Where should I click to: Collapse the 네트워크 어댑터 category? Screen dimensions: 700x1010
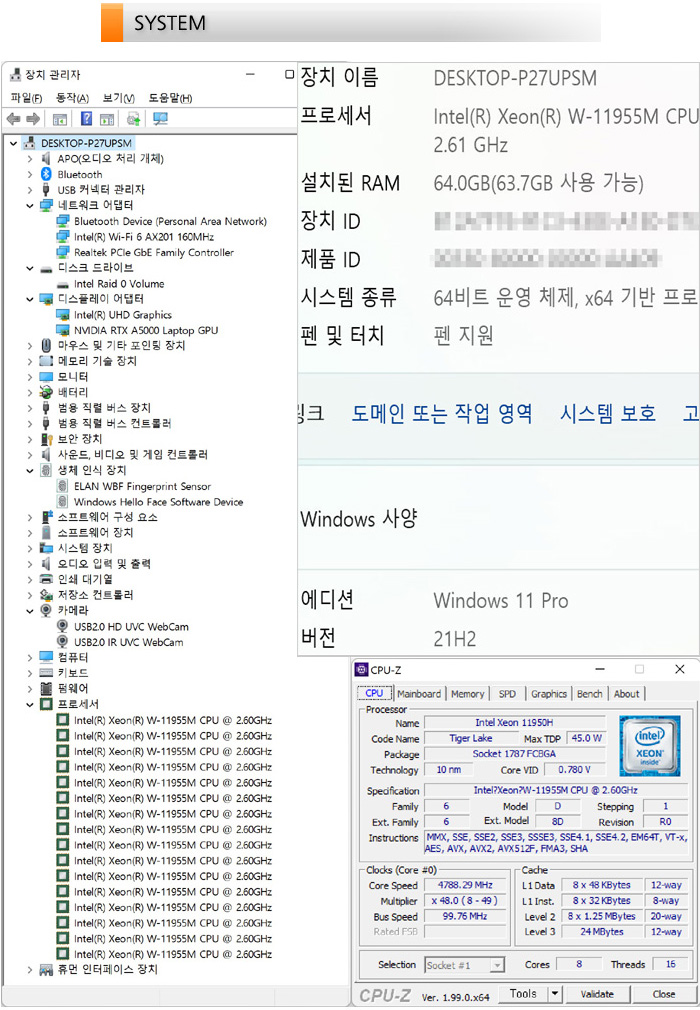(30, 205)
